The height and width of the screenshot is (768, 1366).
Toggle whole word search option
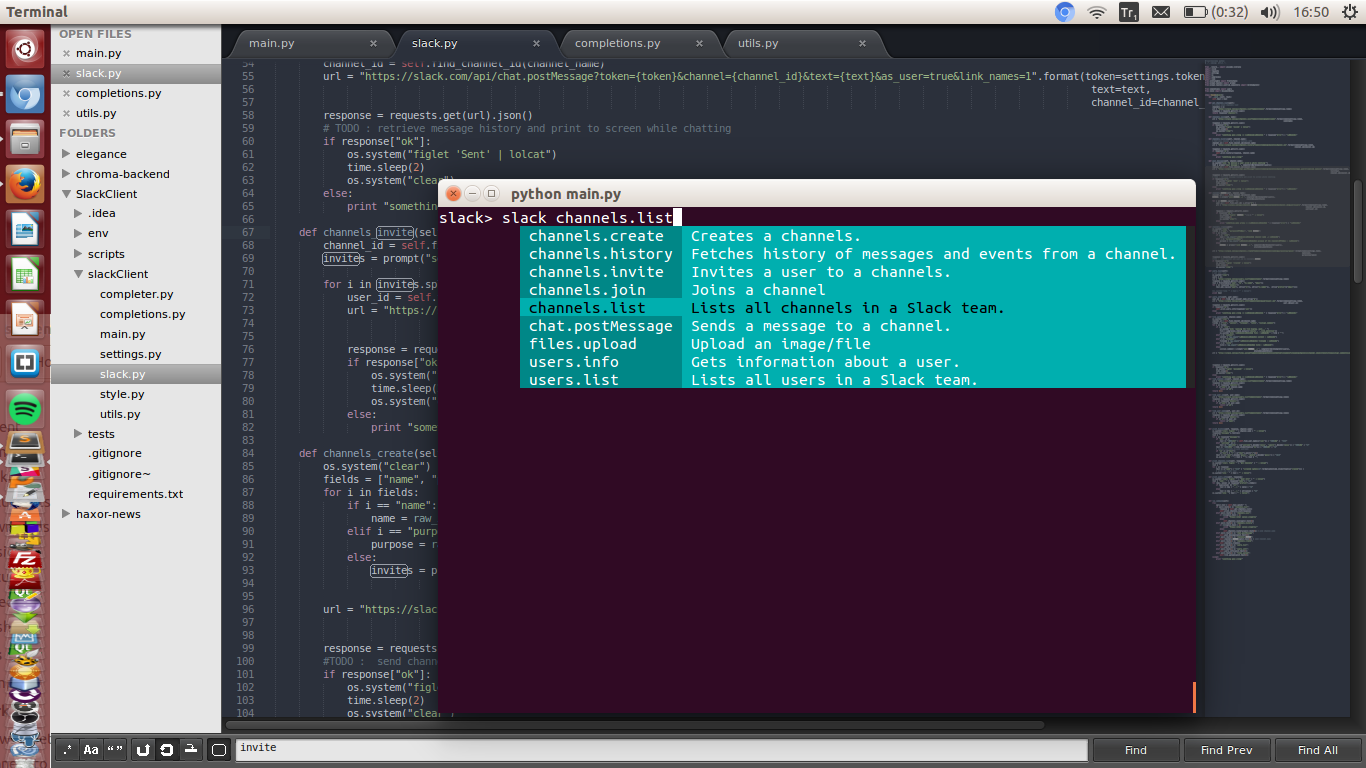click(x=115, y=749)
